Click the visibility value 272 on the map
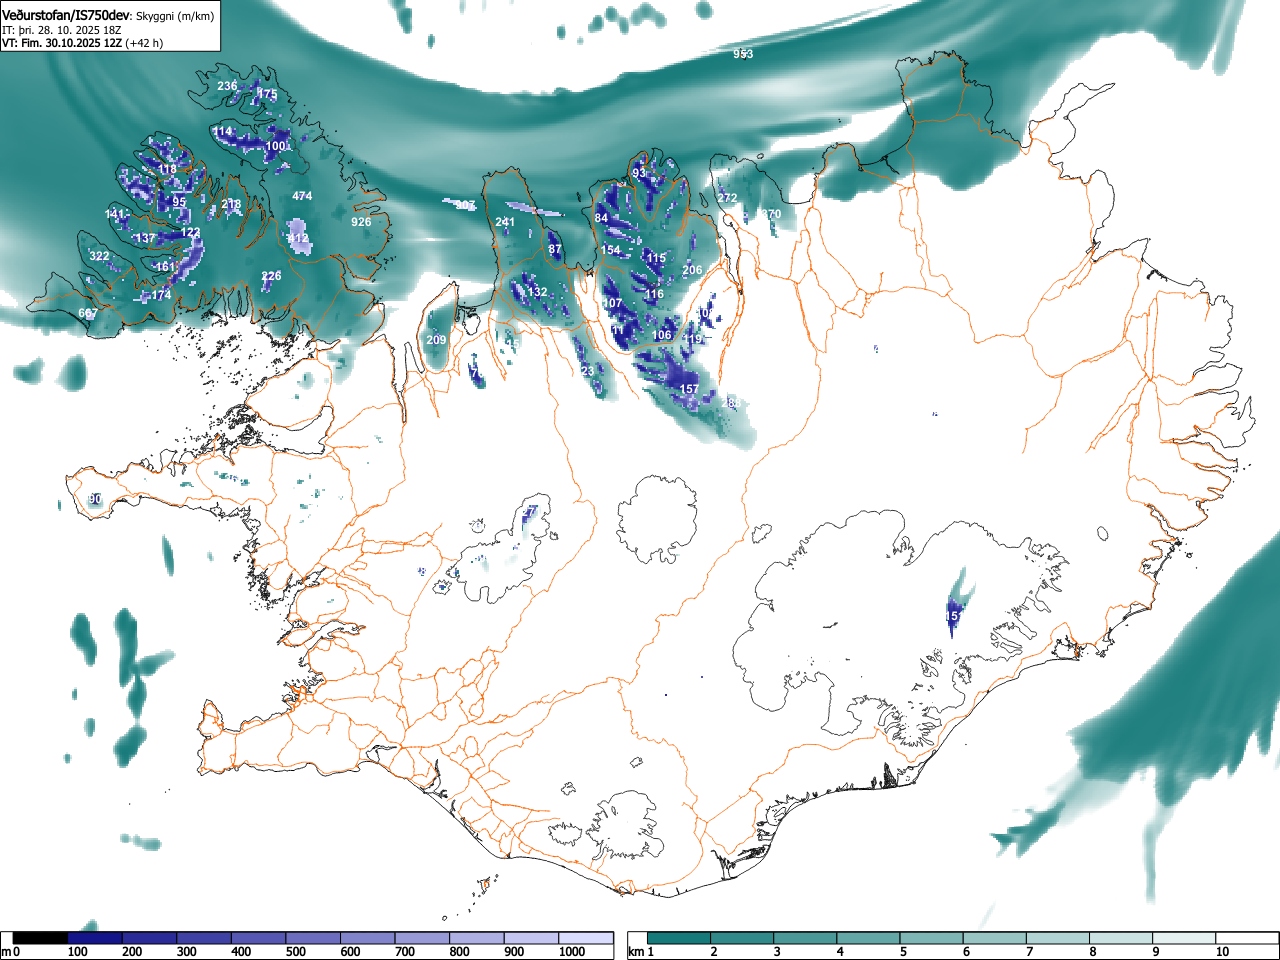 point(727,198)
